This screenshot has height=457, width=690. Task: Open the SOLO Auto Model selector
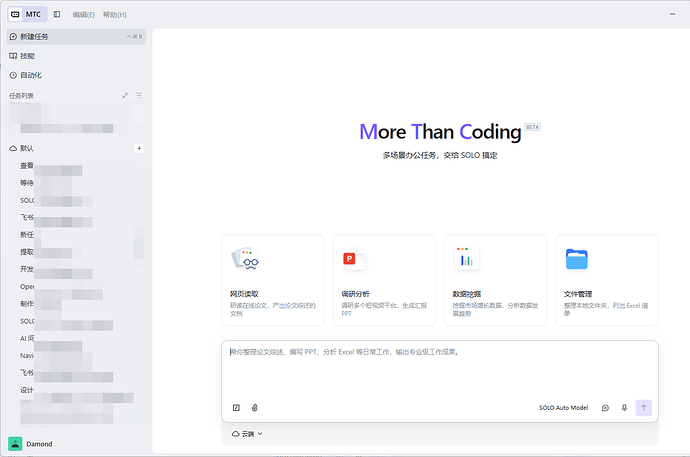(564, 408)
